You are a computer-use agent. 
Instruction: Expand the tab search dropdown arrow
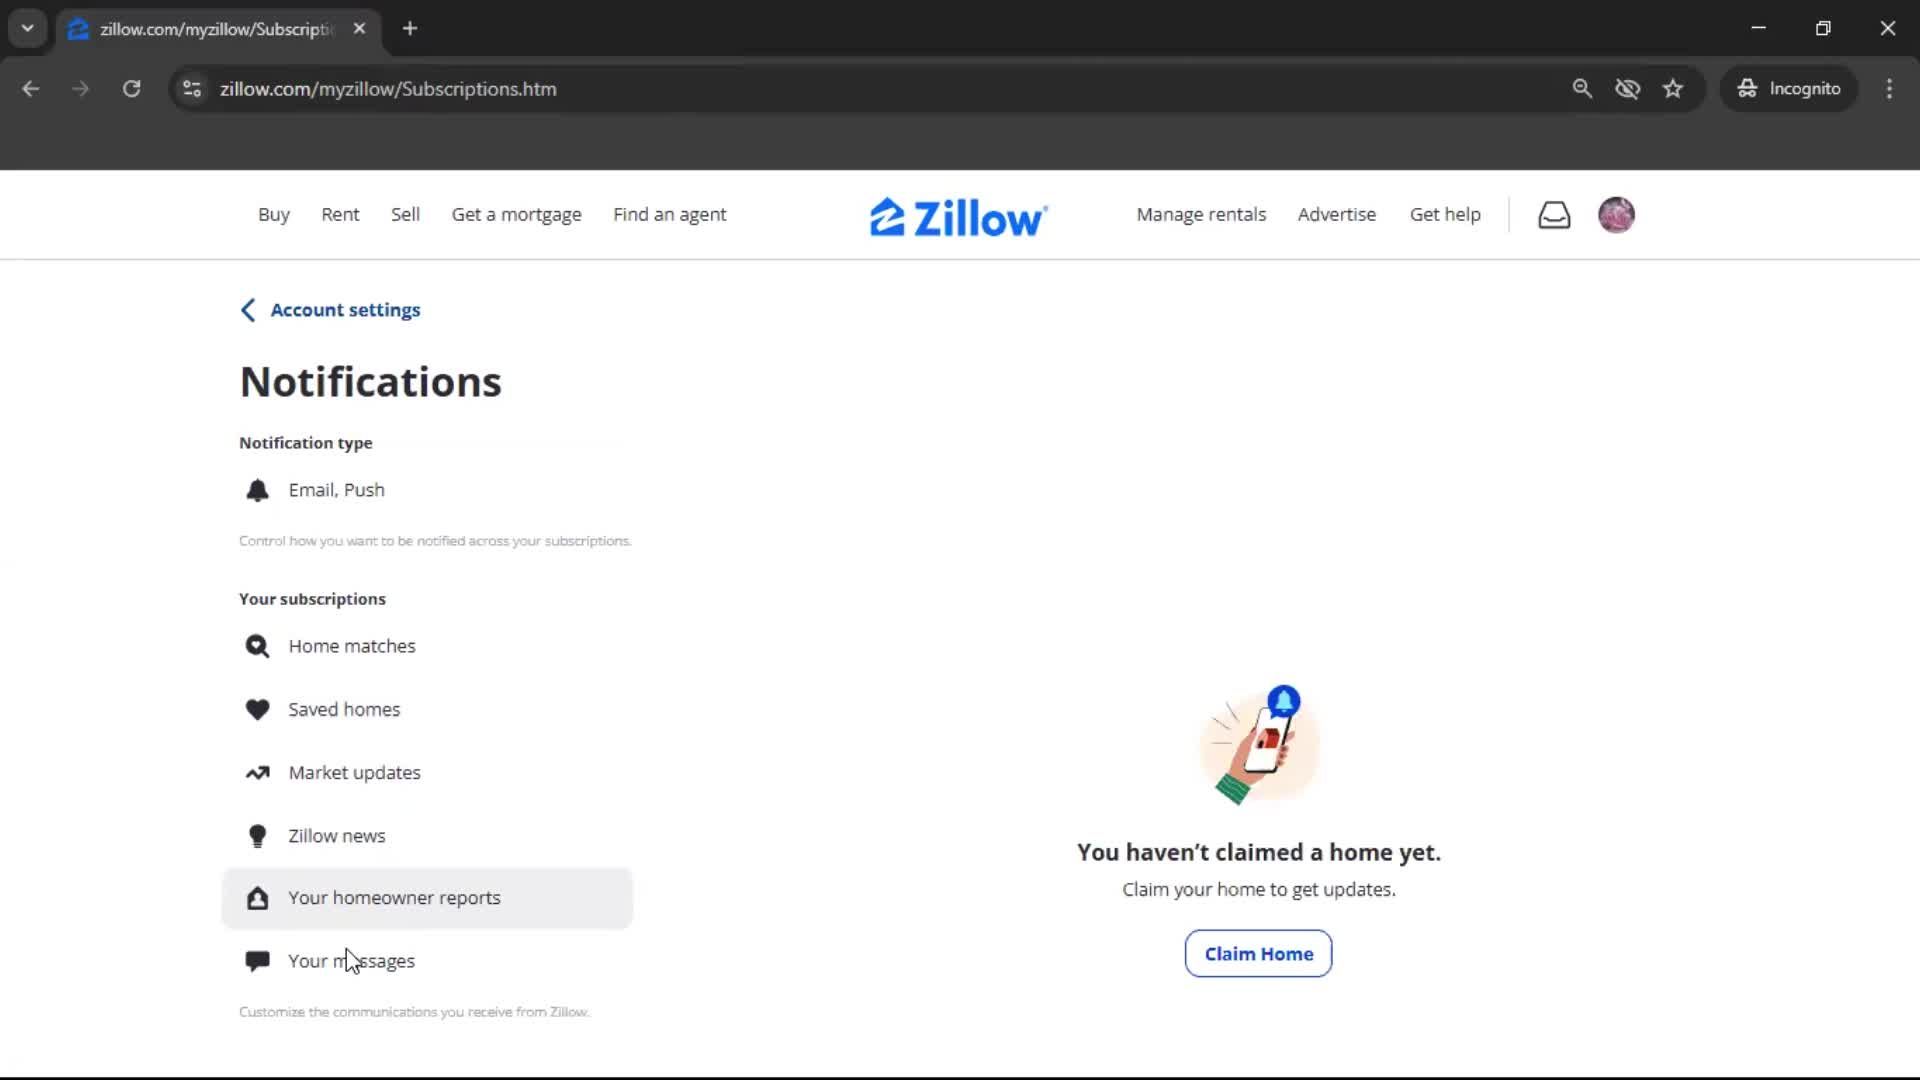[28, 28]
